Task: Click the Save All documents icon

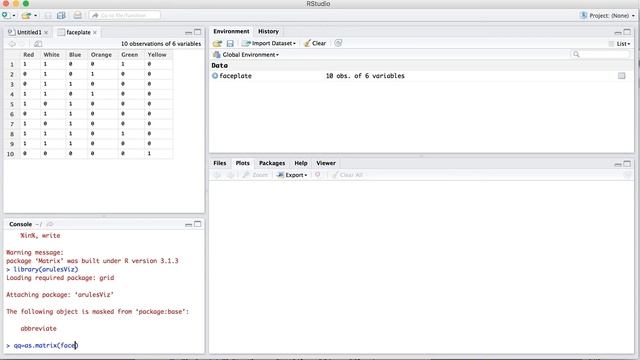Action: click(61, 16)
